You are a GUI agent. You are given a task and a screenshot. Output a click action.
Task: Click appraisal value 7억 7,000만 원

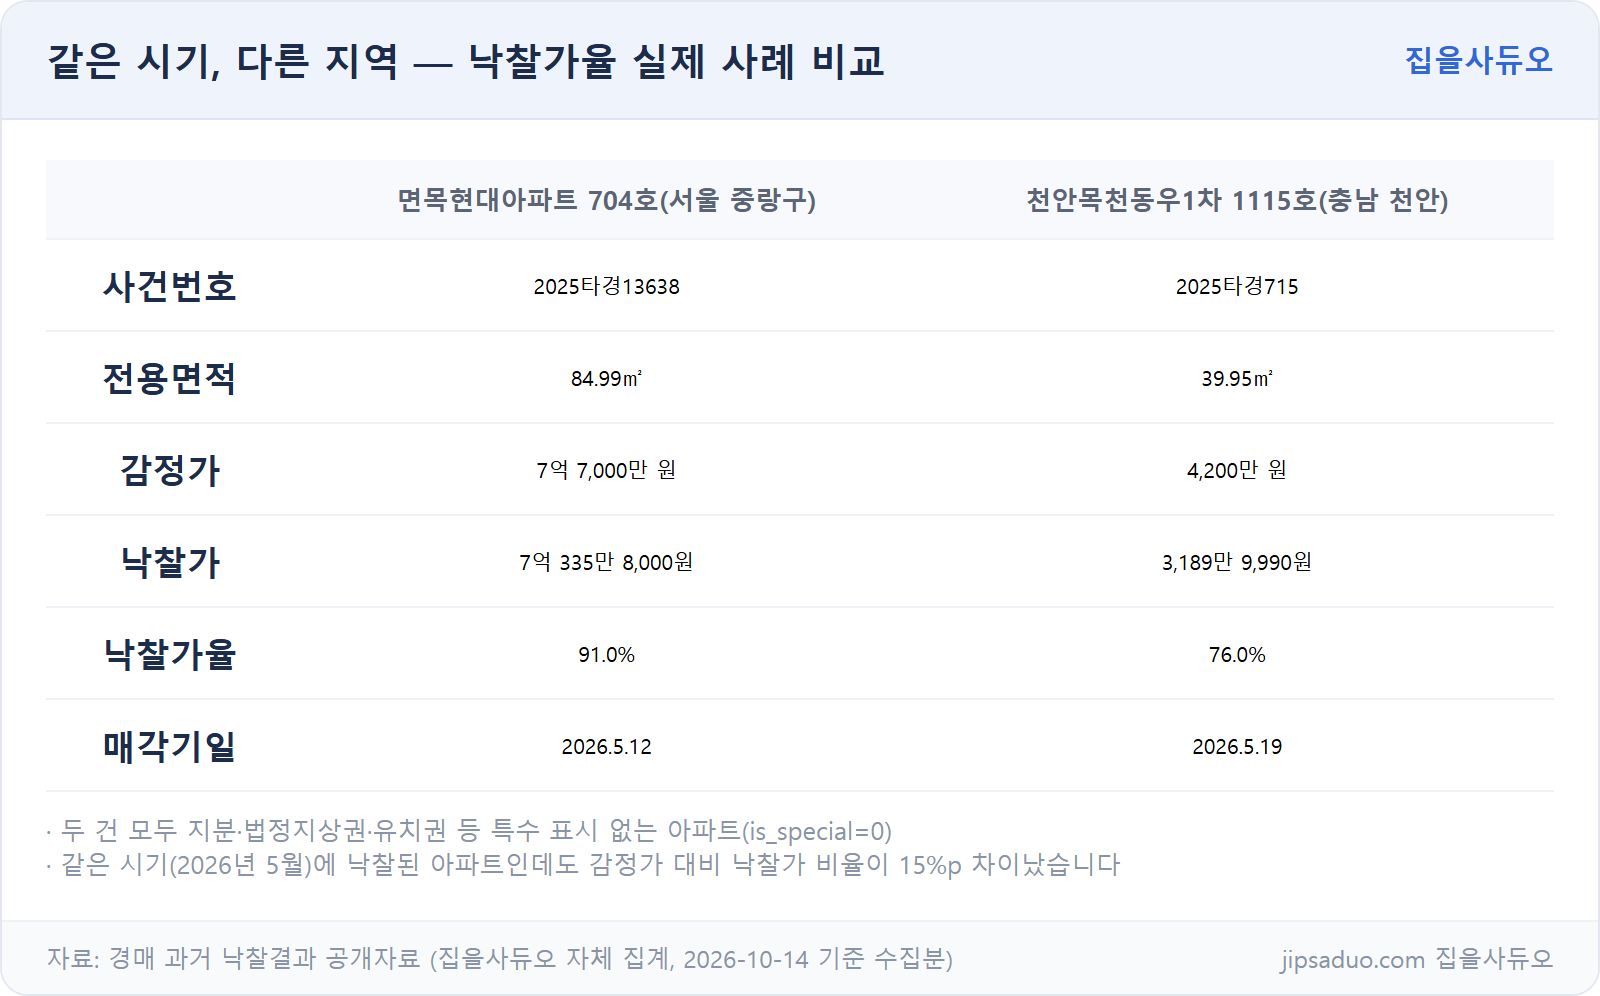607,470
